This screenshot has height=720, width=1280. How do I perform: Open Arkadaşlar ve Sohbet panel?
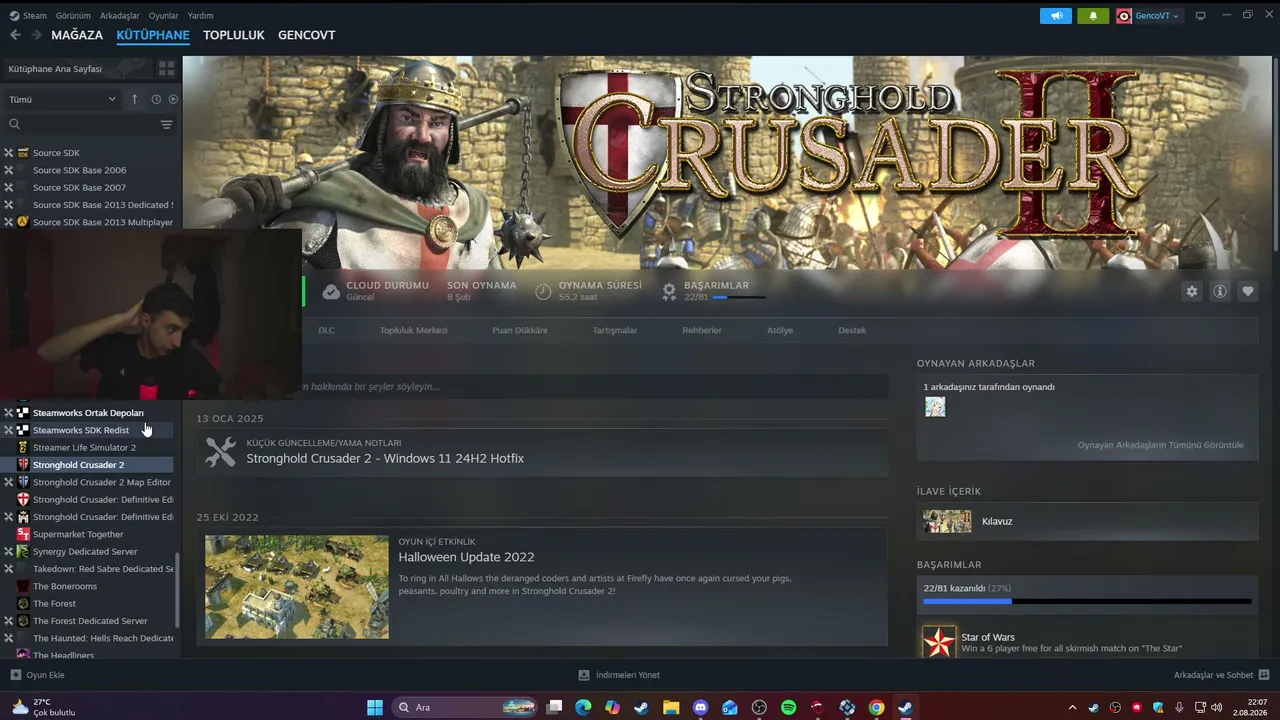coord(1221,675)
